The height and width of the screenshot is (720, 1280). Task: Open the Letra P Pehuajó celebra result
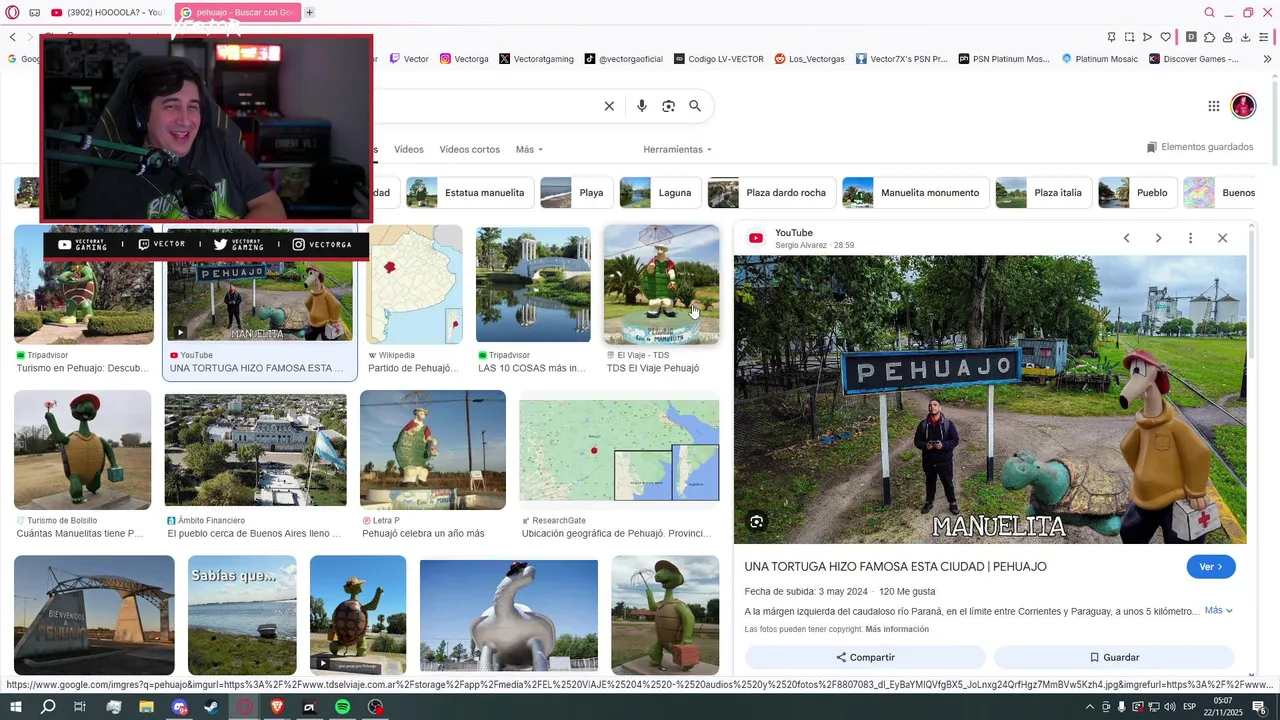[x=433, y=450]
